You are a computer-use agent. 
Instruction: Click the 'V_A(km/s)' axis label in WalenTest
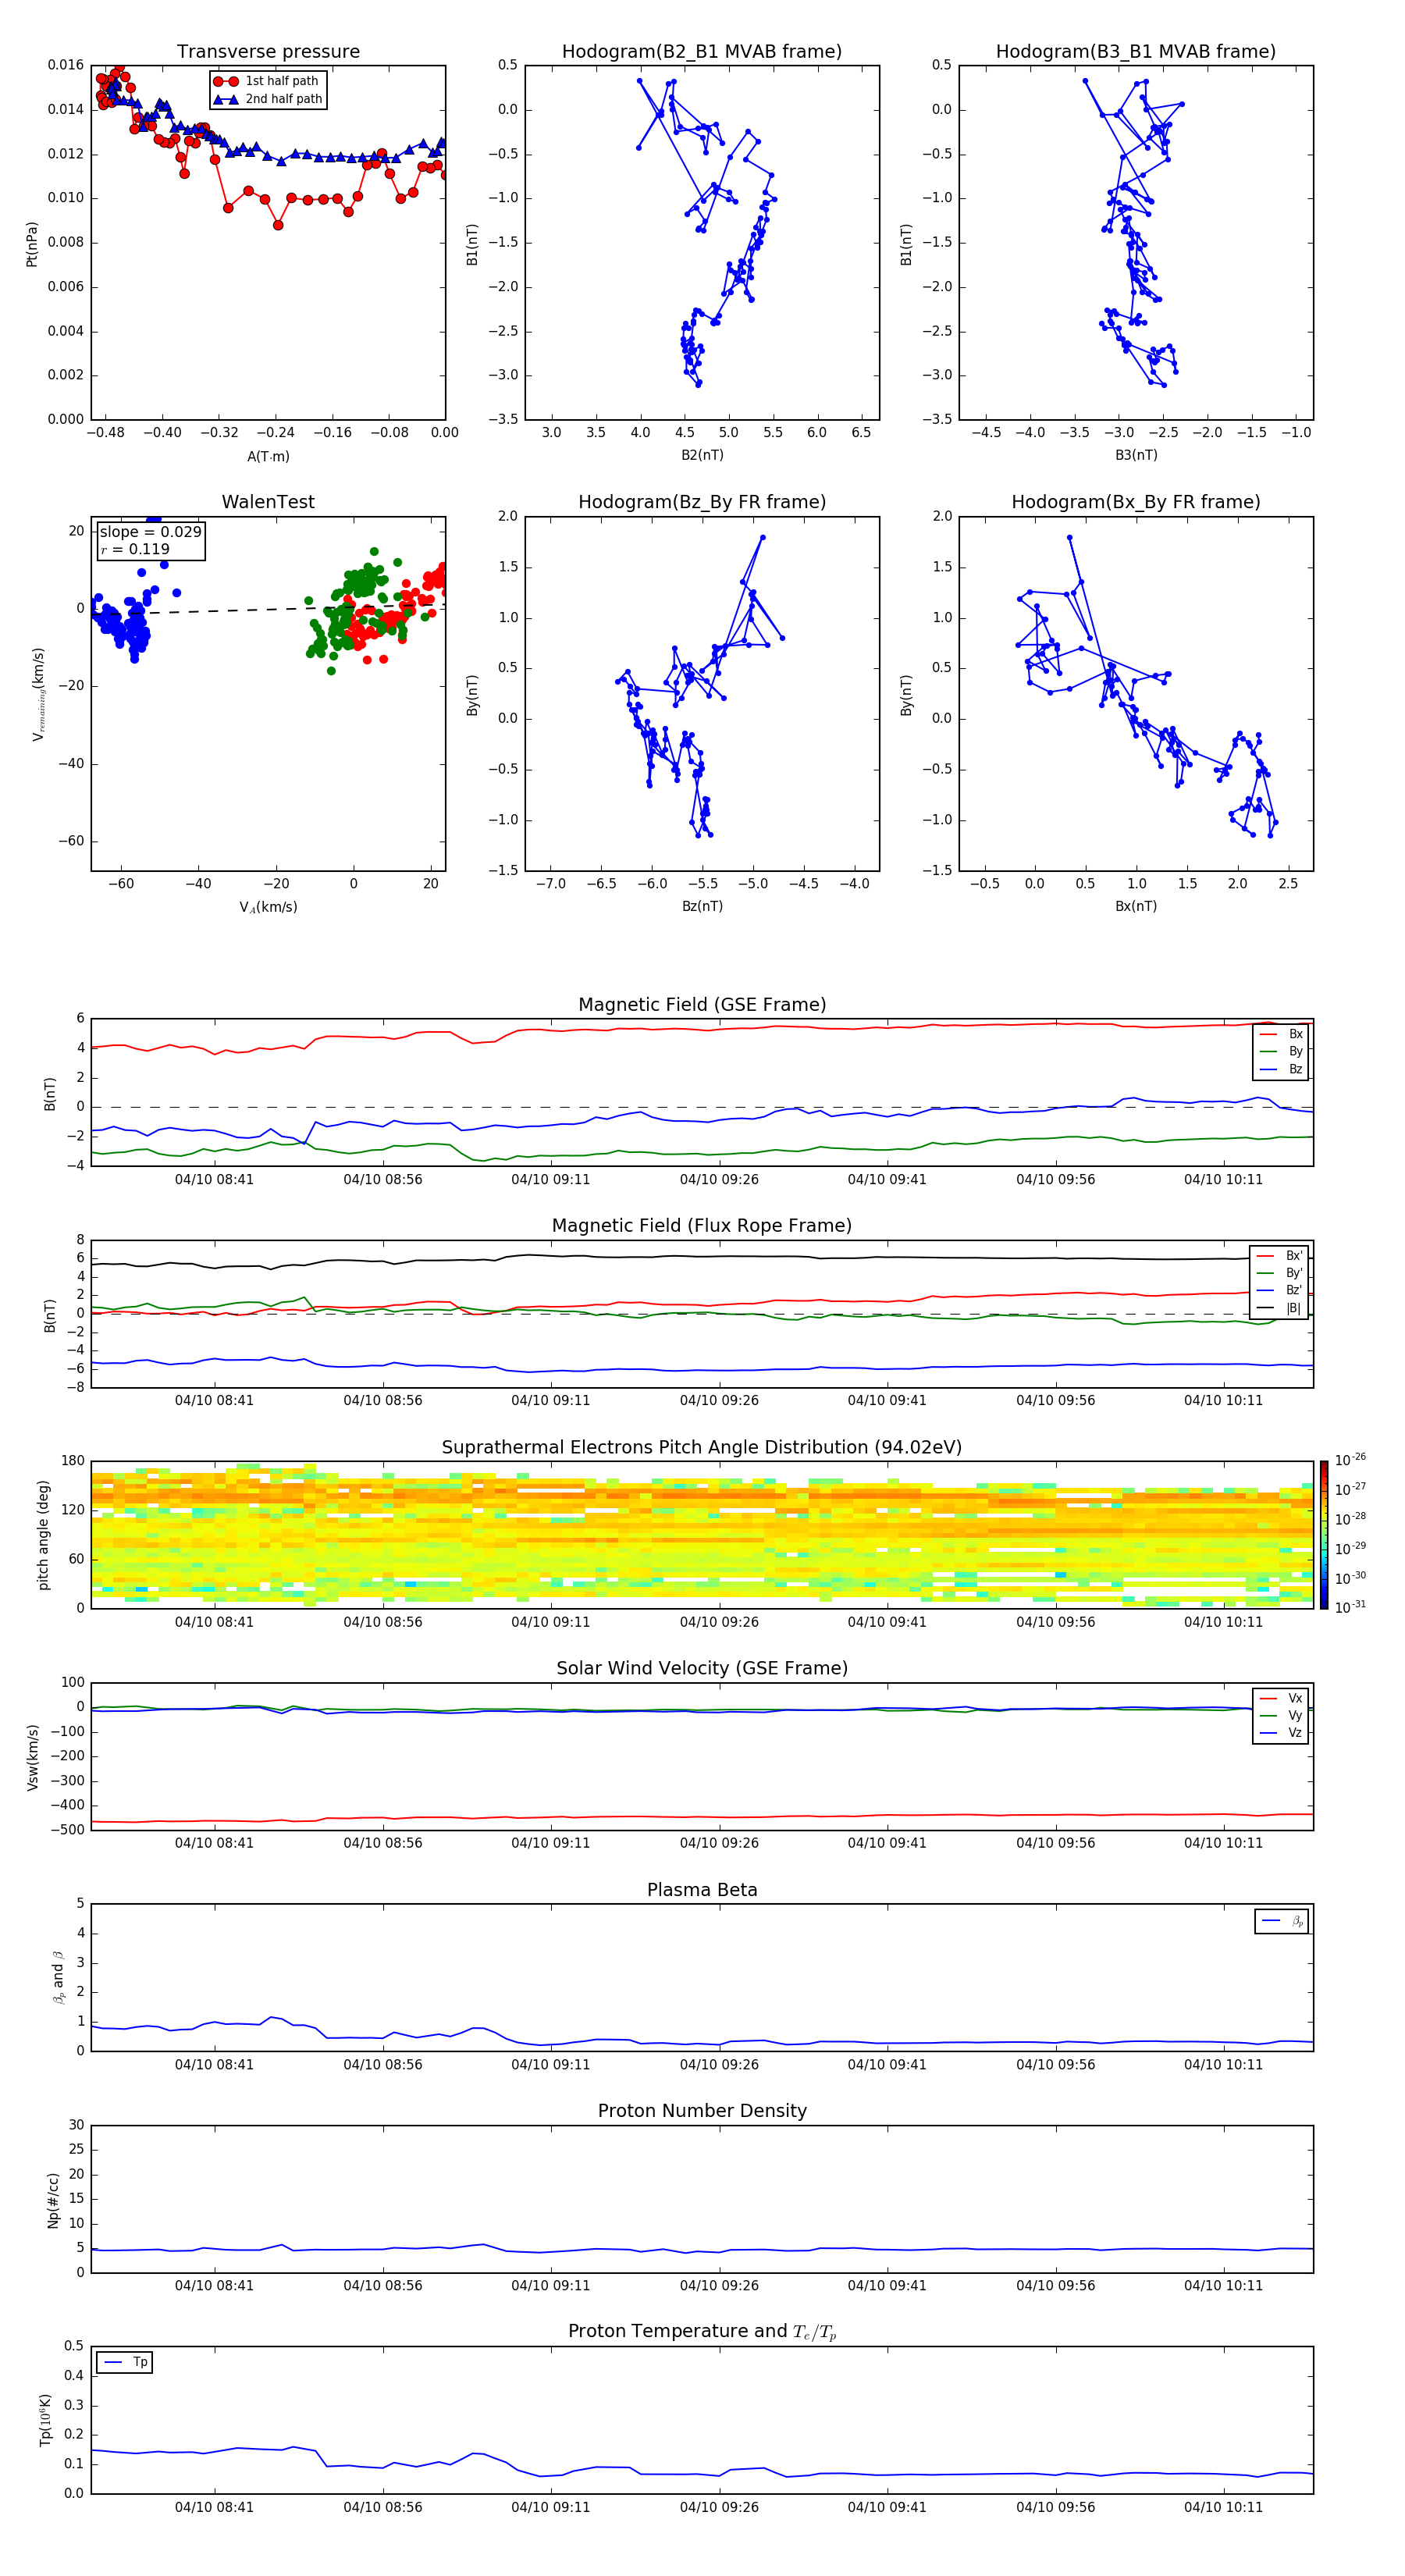click(x=268, y=907)
